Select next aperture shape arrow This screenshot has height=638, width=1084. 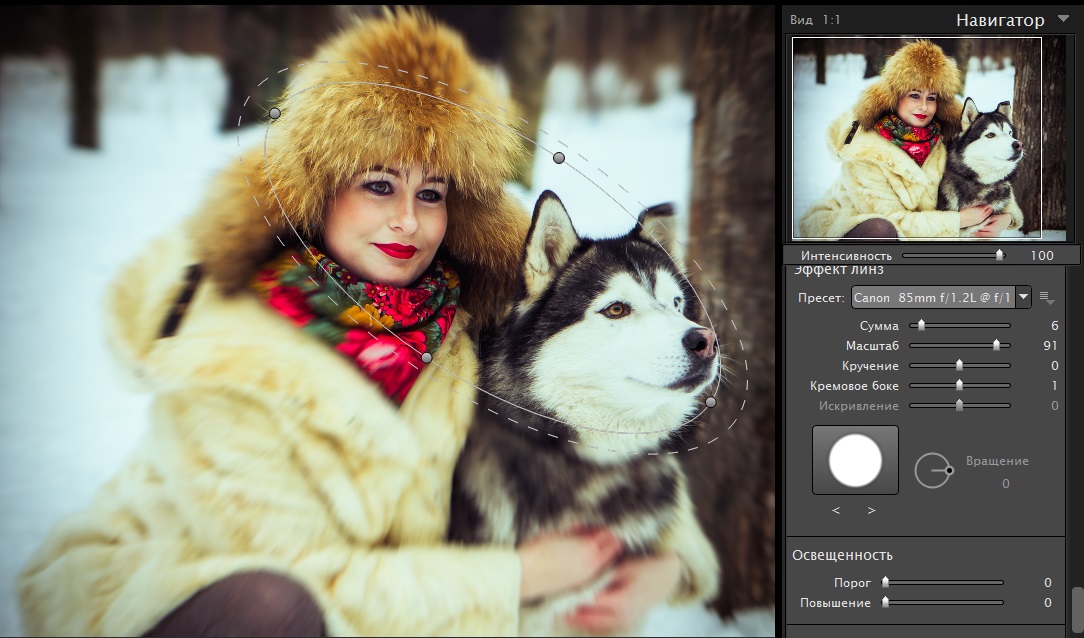(871, 510)
